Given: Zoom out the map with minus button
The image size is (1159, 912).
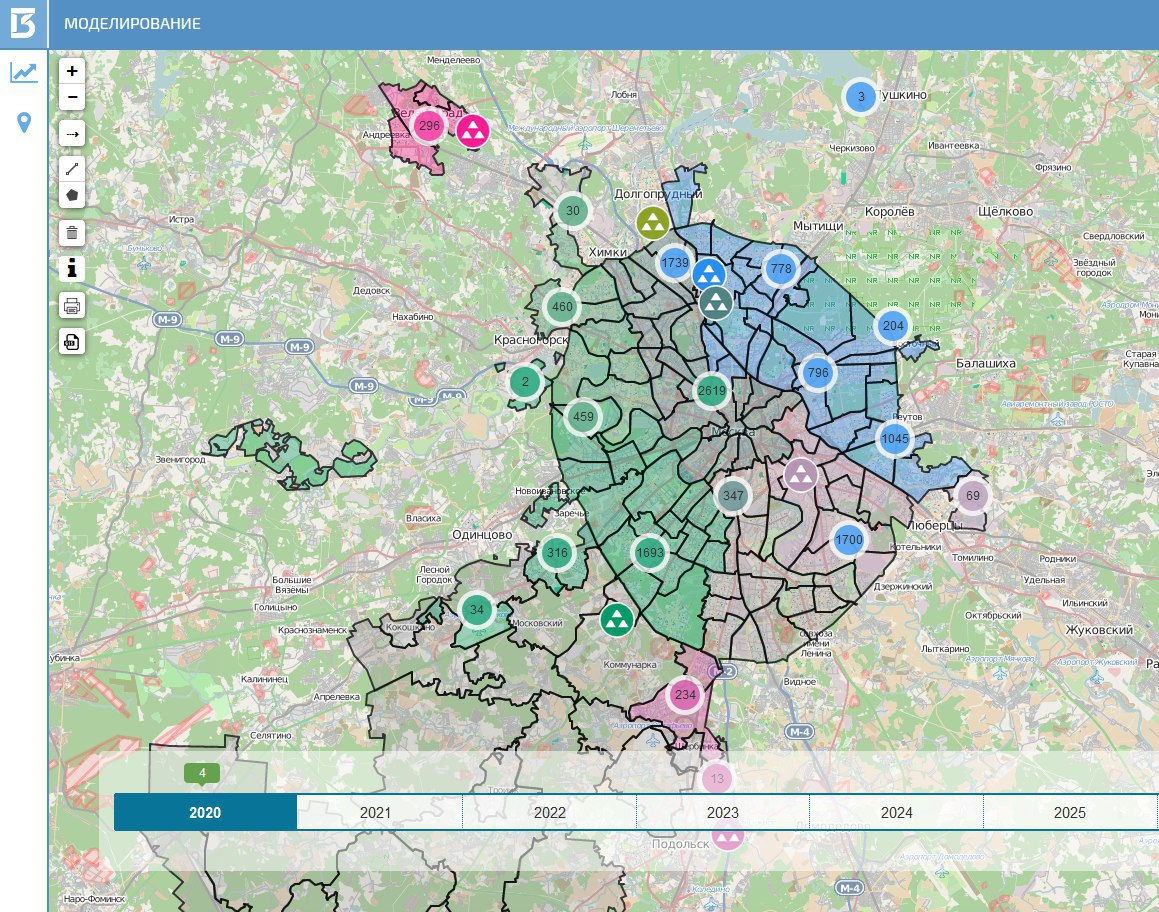Looking at the screenshot, I should pos(72,97).
